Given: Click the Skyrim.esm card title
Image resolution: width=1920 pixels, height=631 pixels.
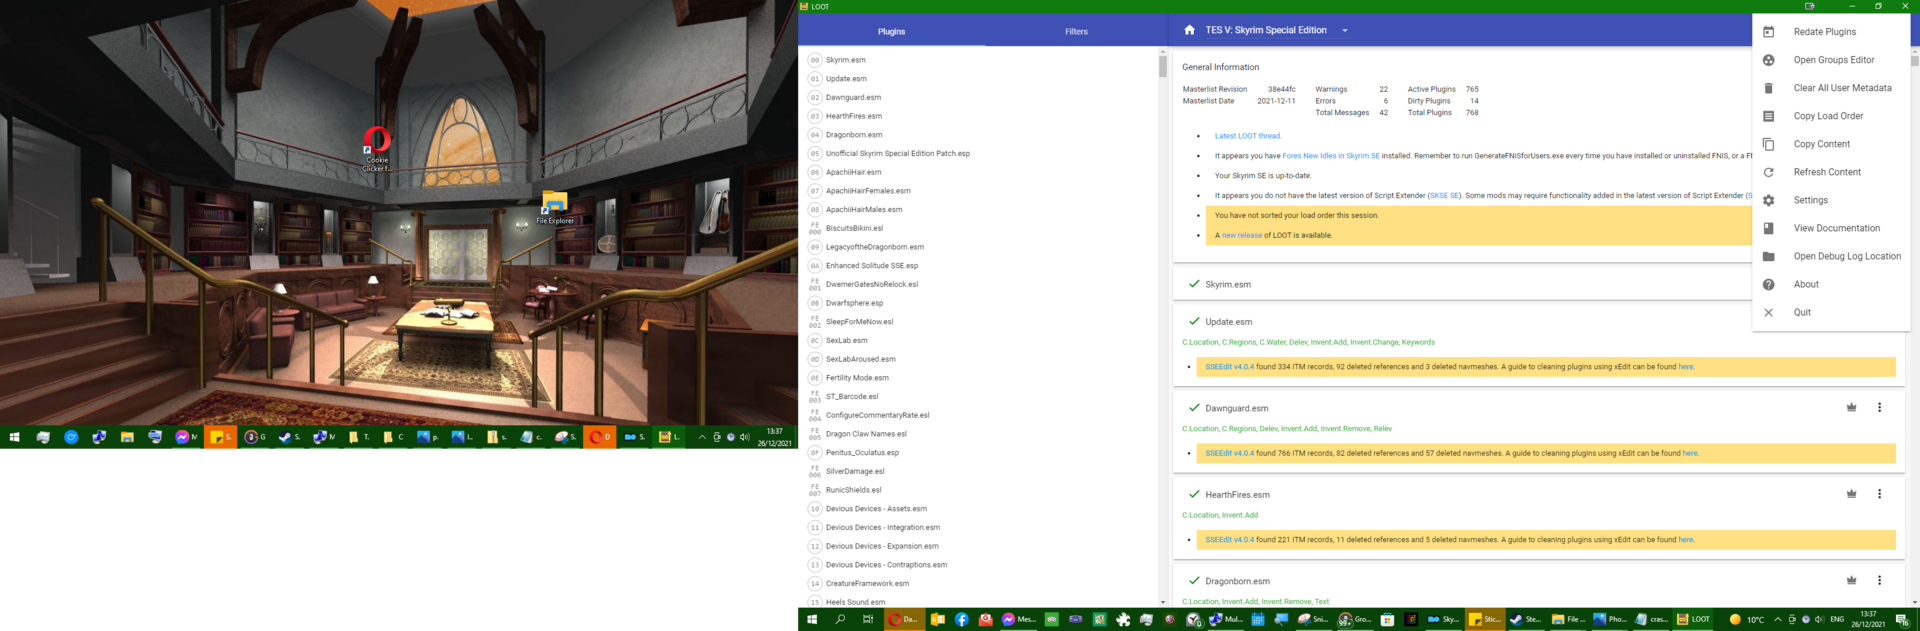Looking at the screenshot, I should (x=1228, y=285).
